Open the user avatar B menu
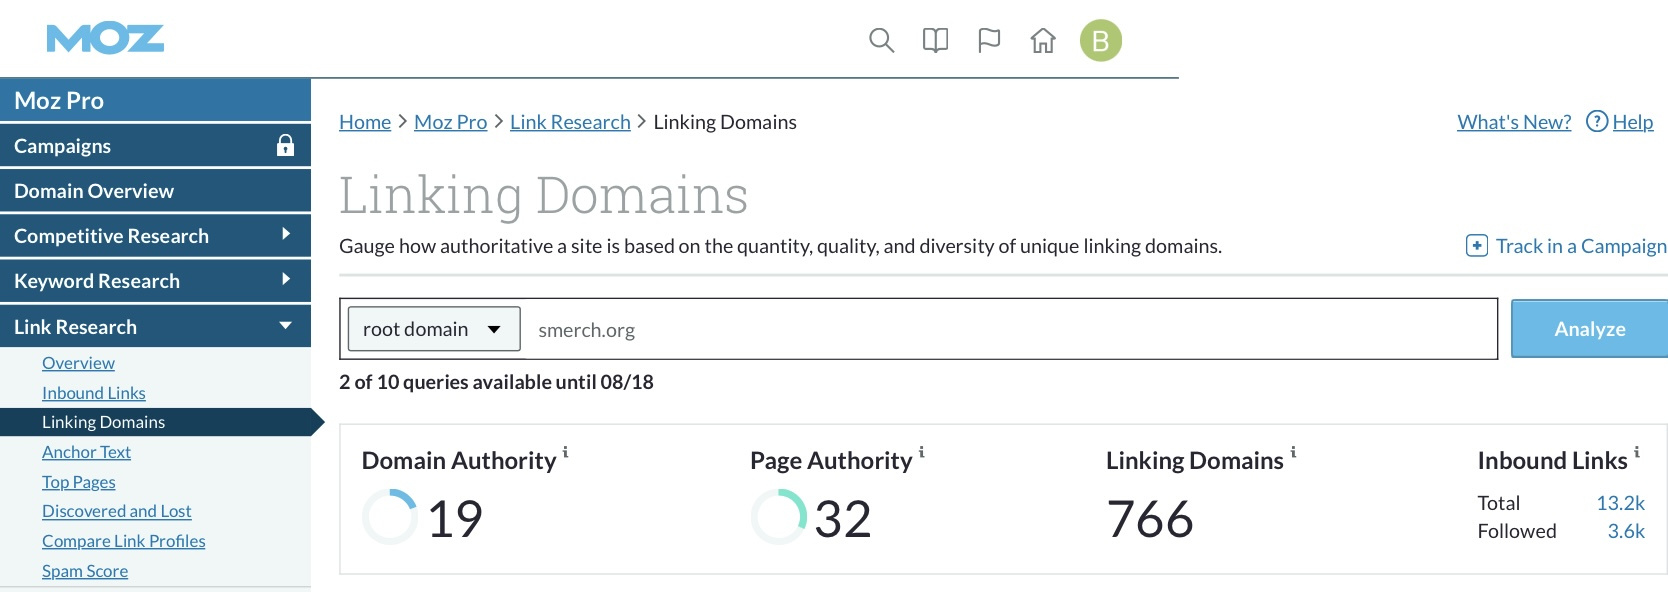This screenshot has width=1668, height=592. [x=1101, y=41]
